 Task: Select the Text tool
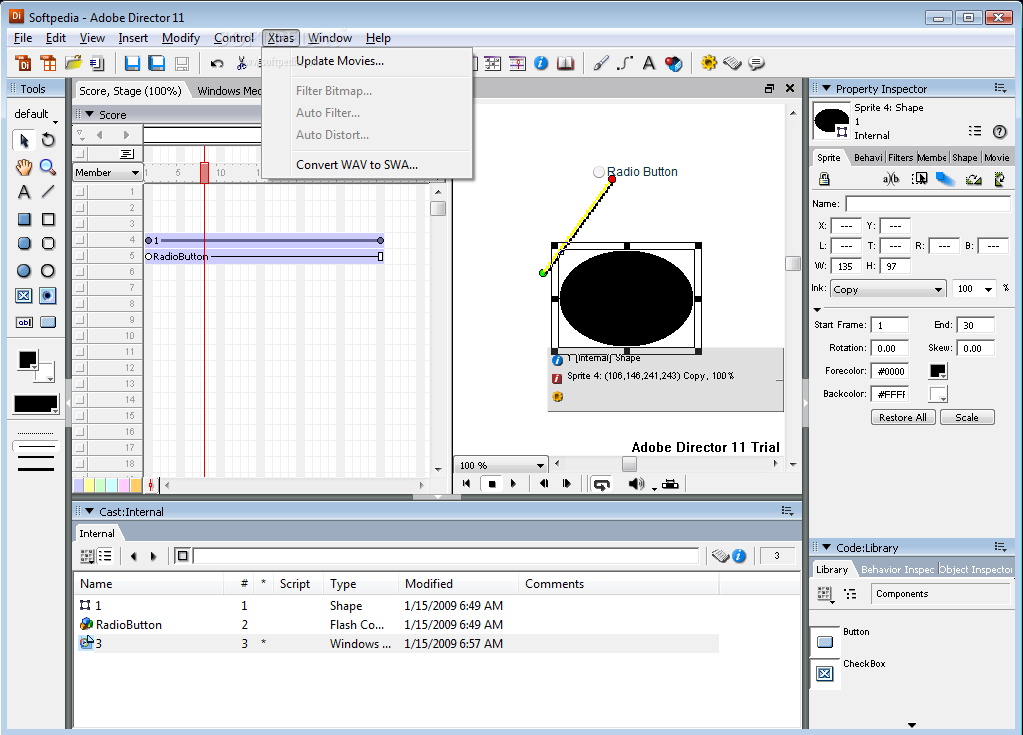(24, 192)
